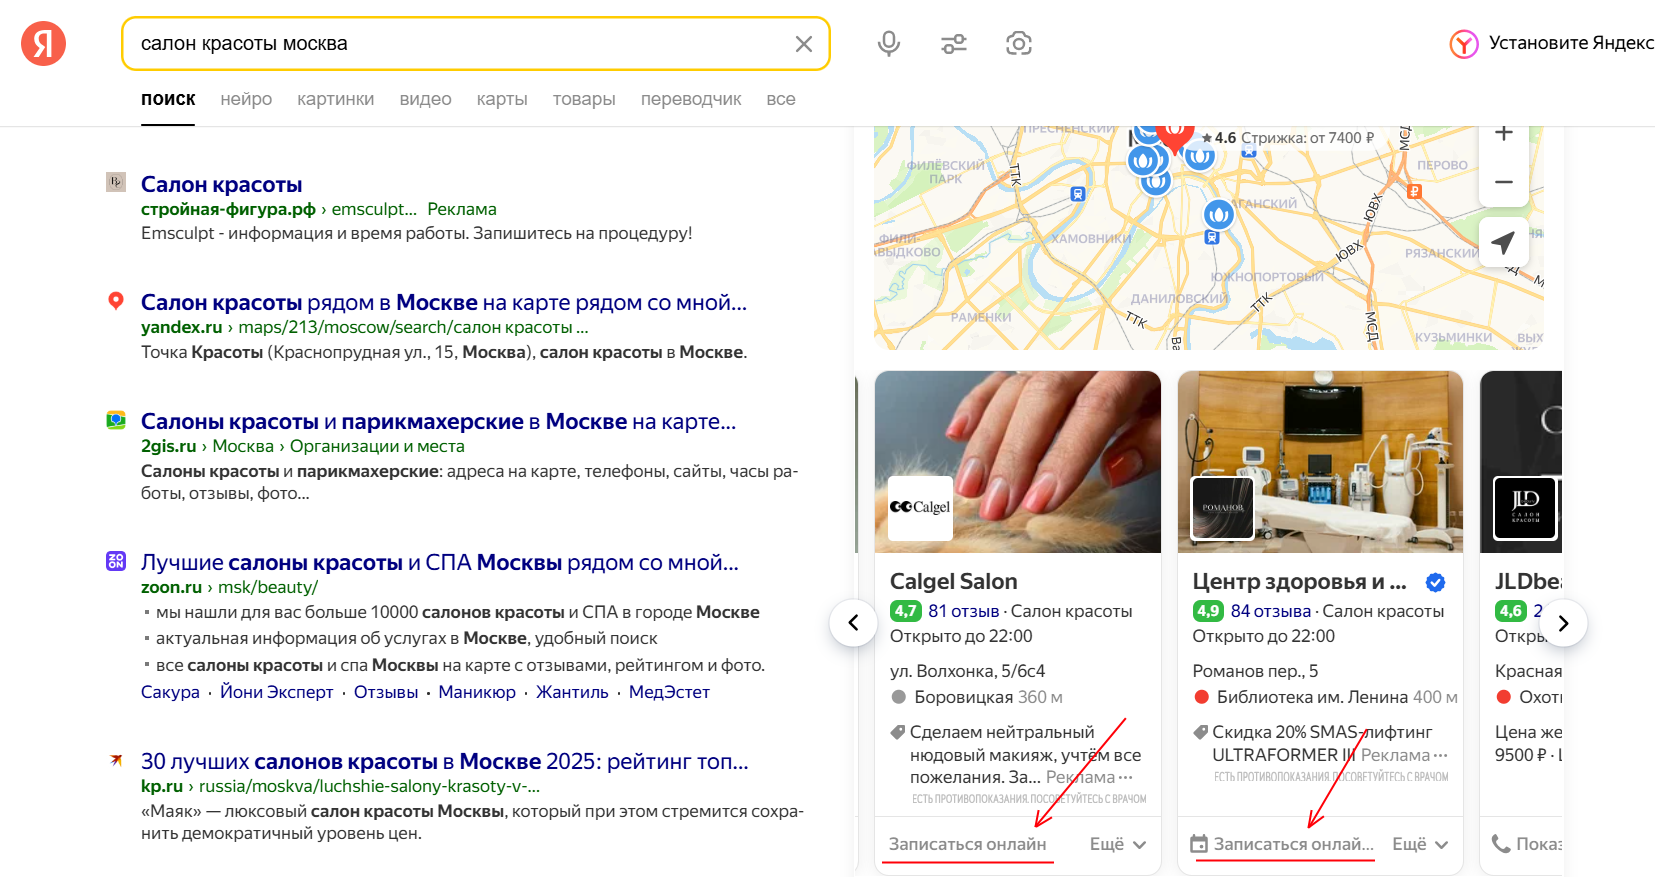1655x877 pixels.
Task: Open the Calgel Salon nail photo
Action: coord(1018,462)
